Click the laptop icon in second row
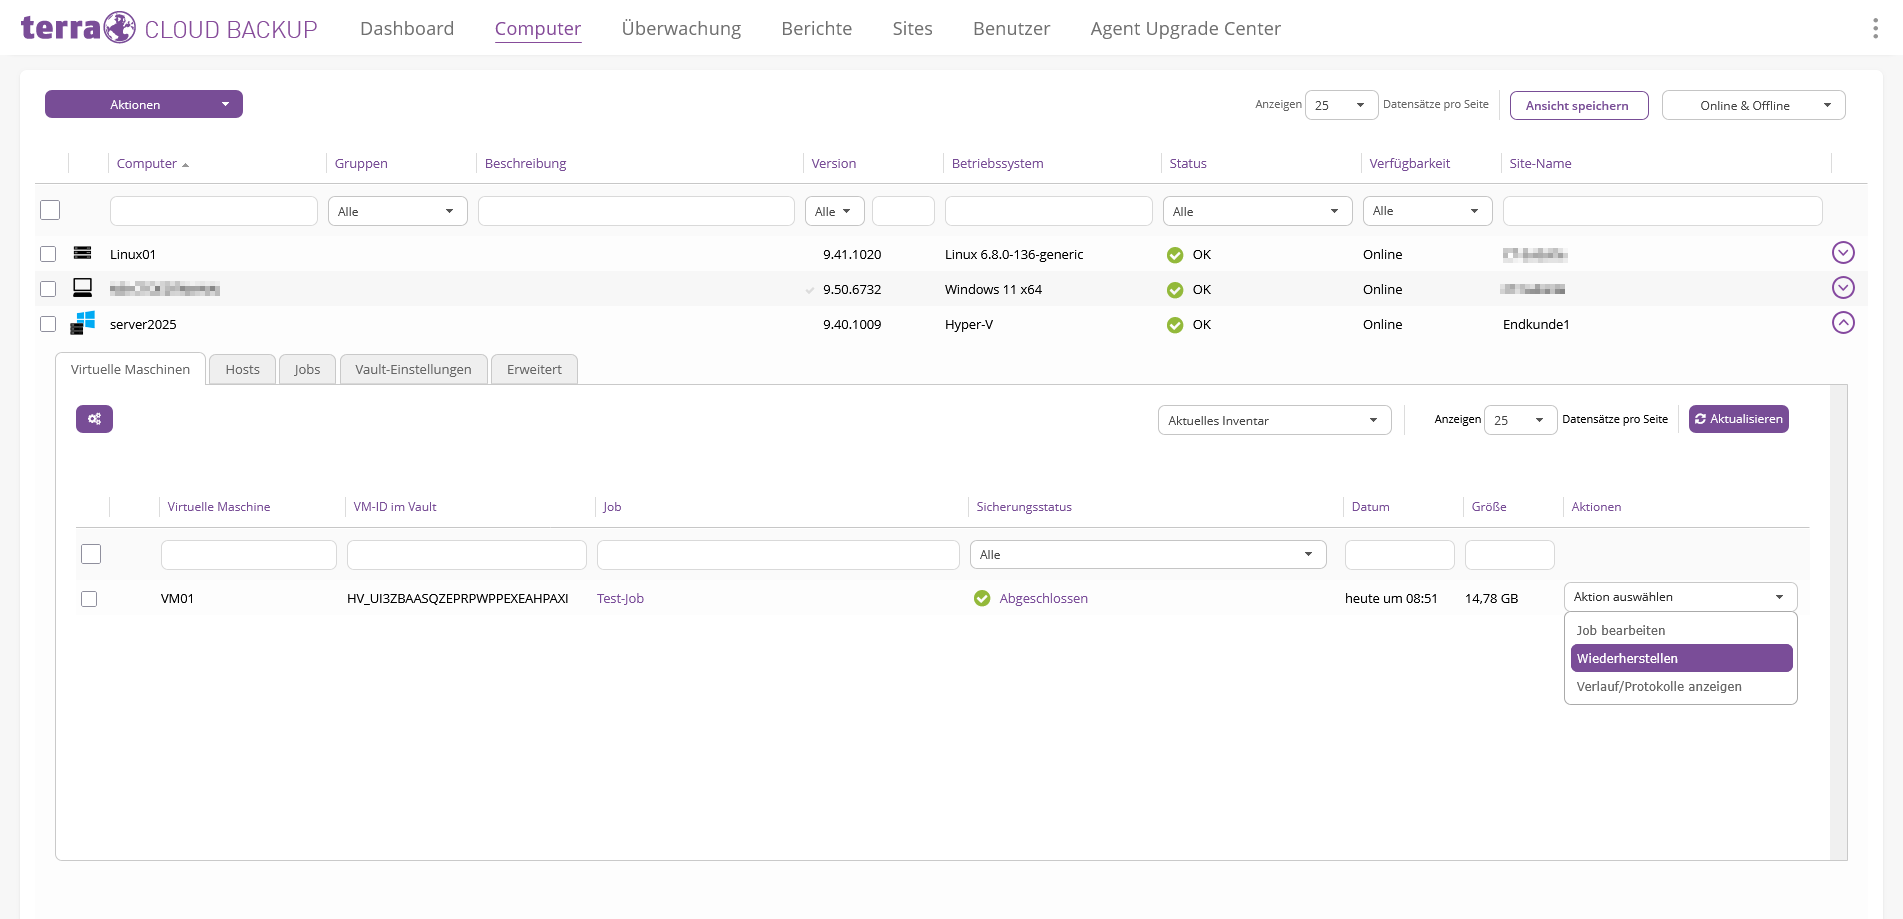The image size is (1903, 919). tap(82, 288)
